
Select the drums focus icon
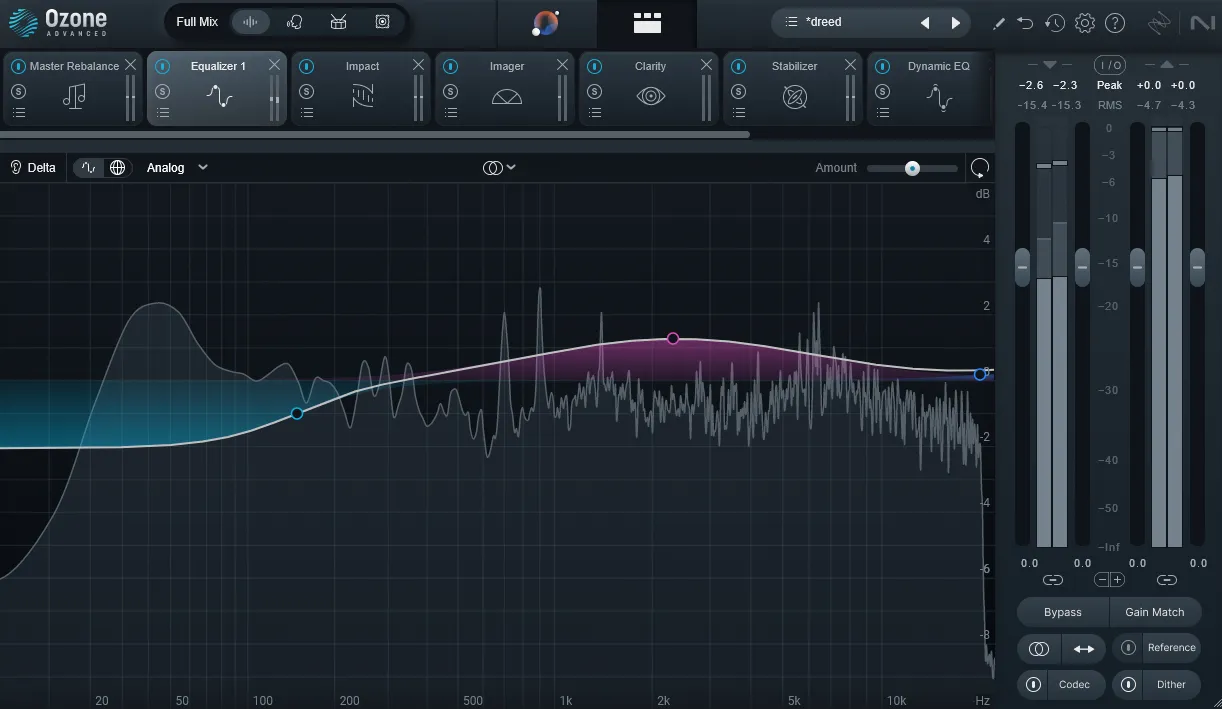point(338,22)
